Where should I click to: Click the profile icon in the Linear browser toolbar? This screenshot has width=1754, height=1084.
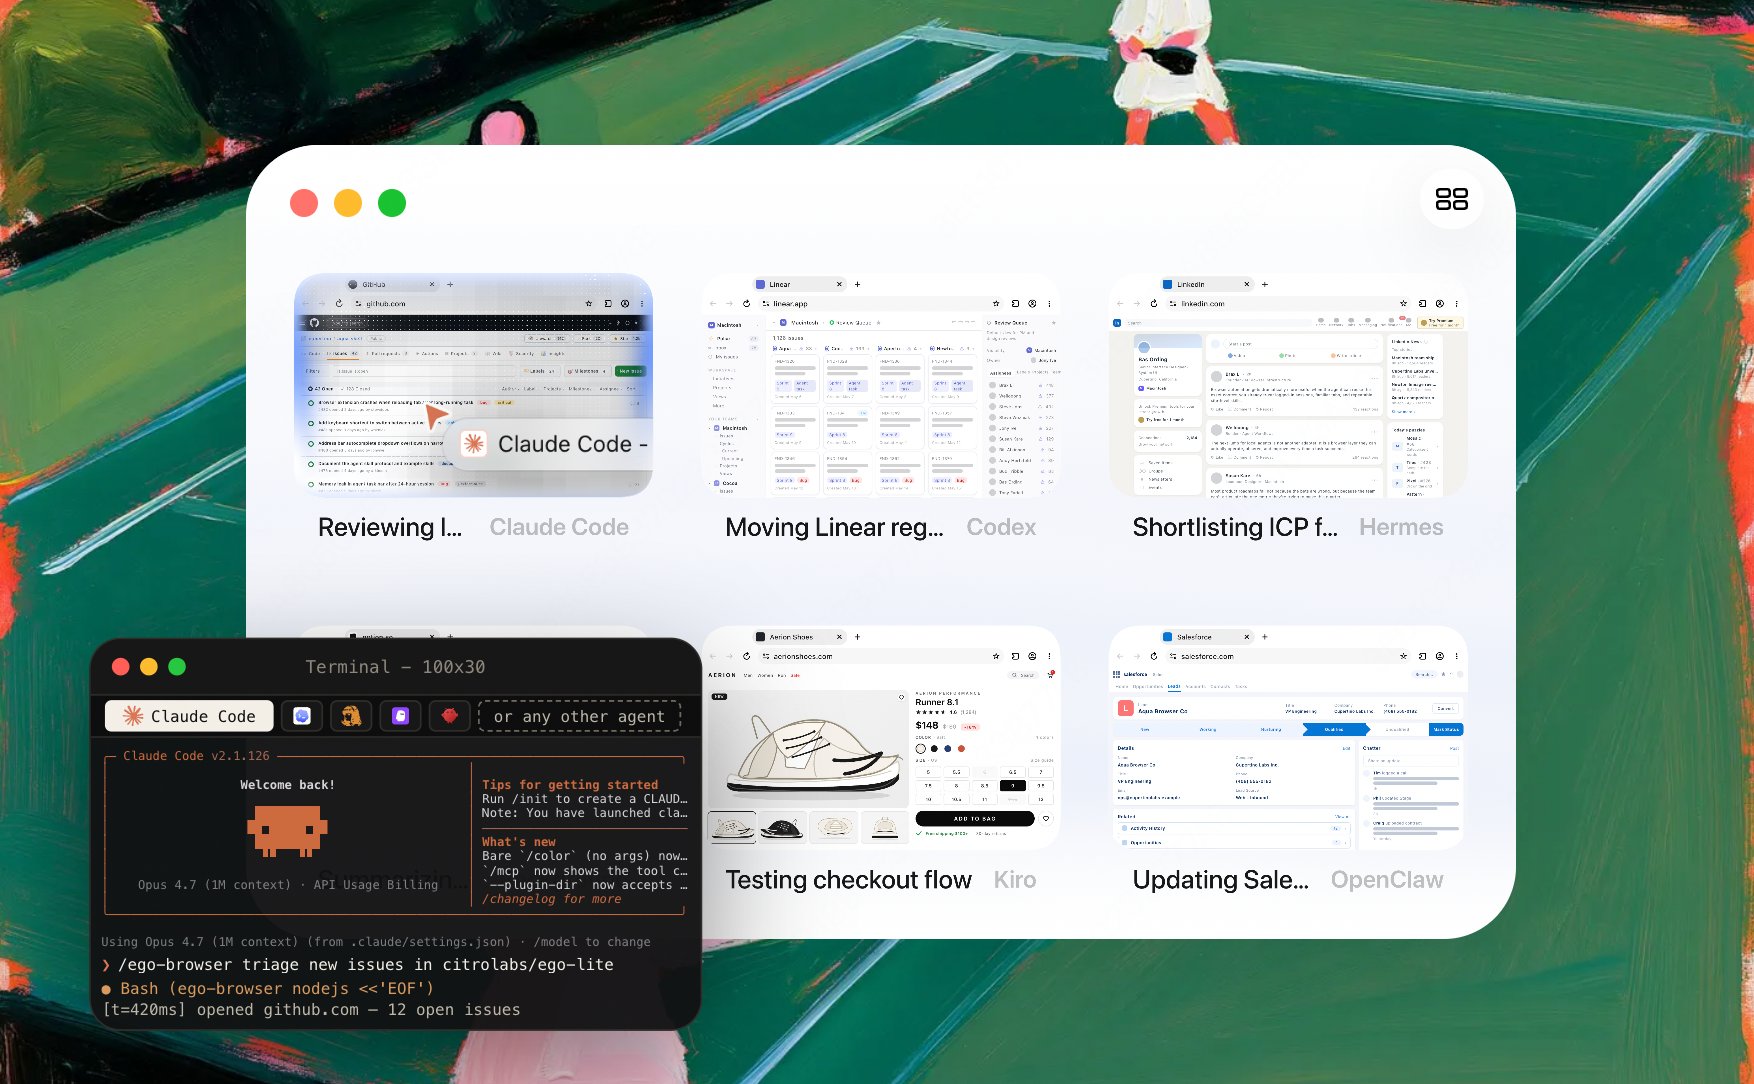[1032, 303]
